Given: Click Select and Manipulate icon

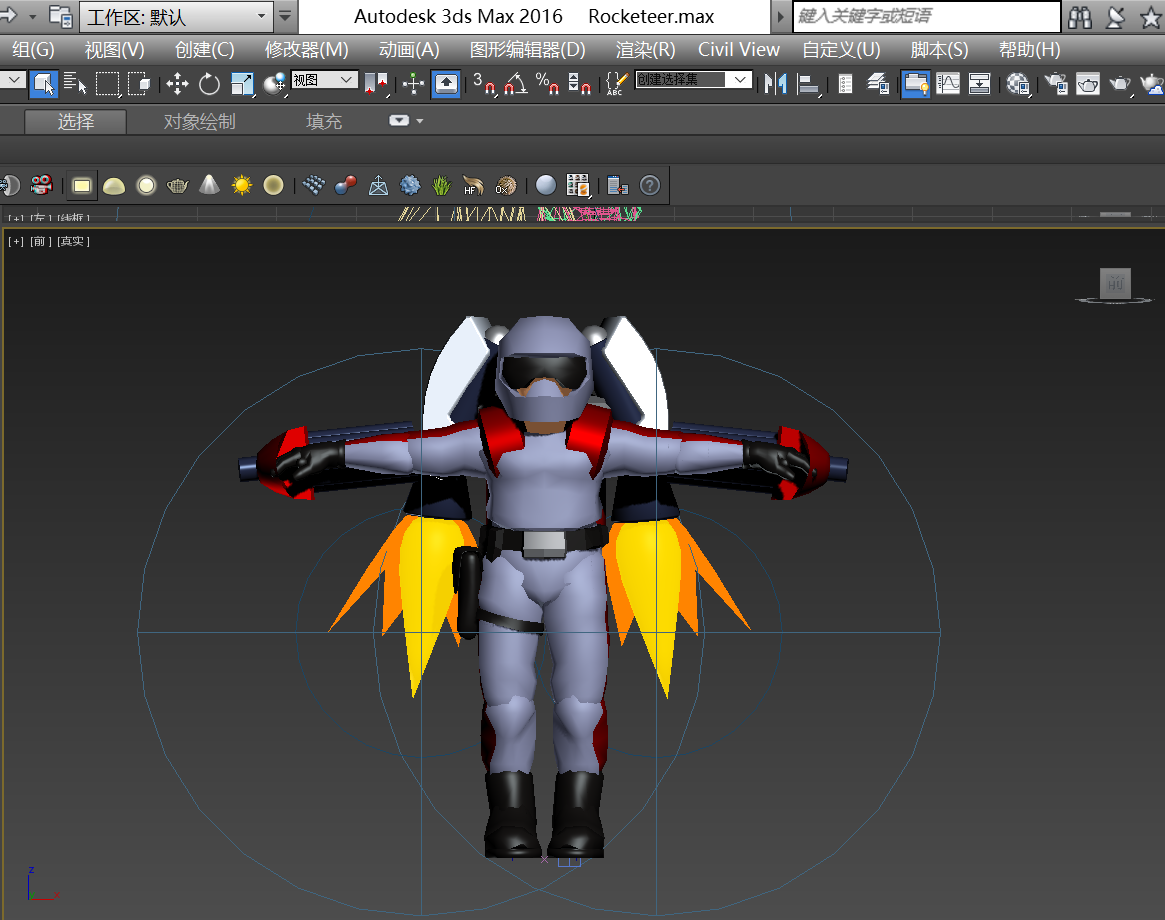Looking at the screenshot, I should coord(413,83).
